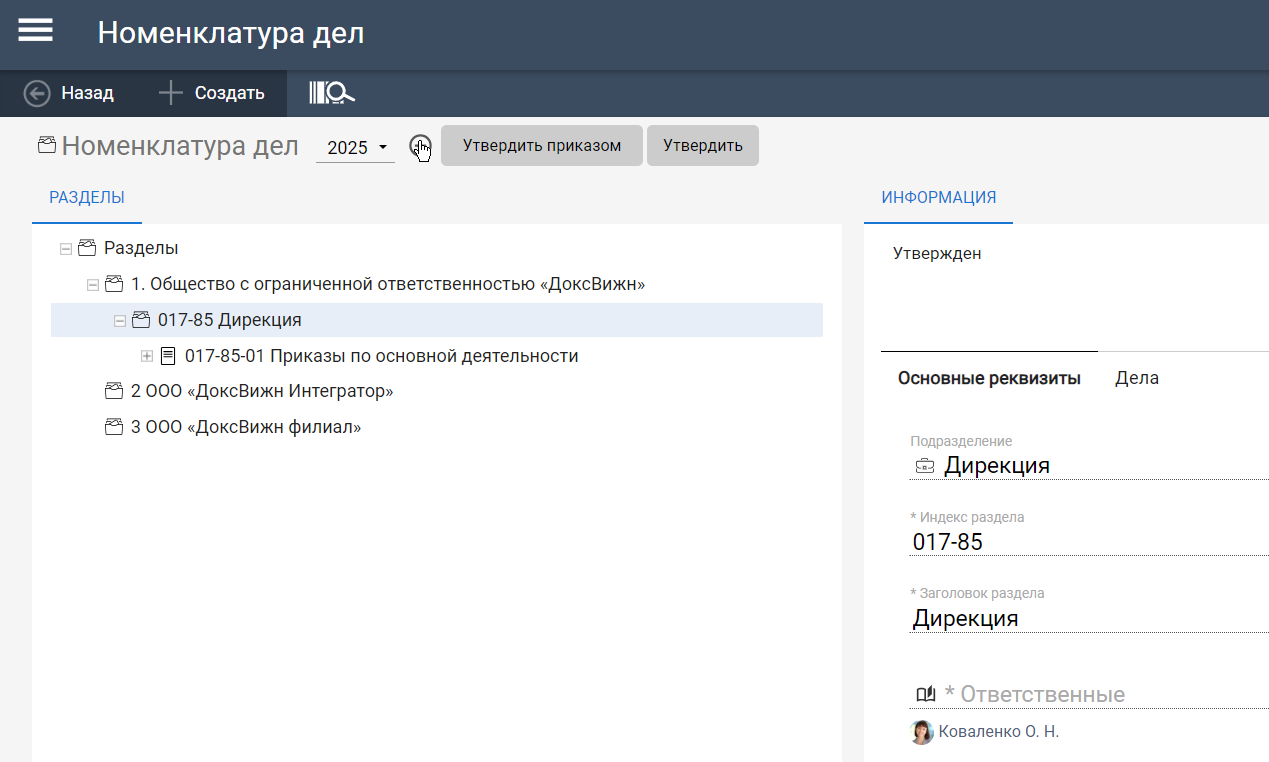
Task: Collapse the 017-85 Дирекция section
Action: 120,320
